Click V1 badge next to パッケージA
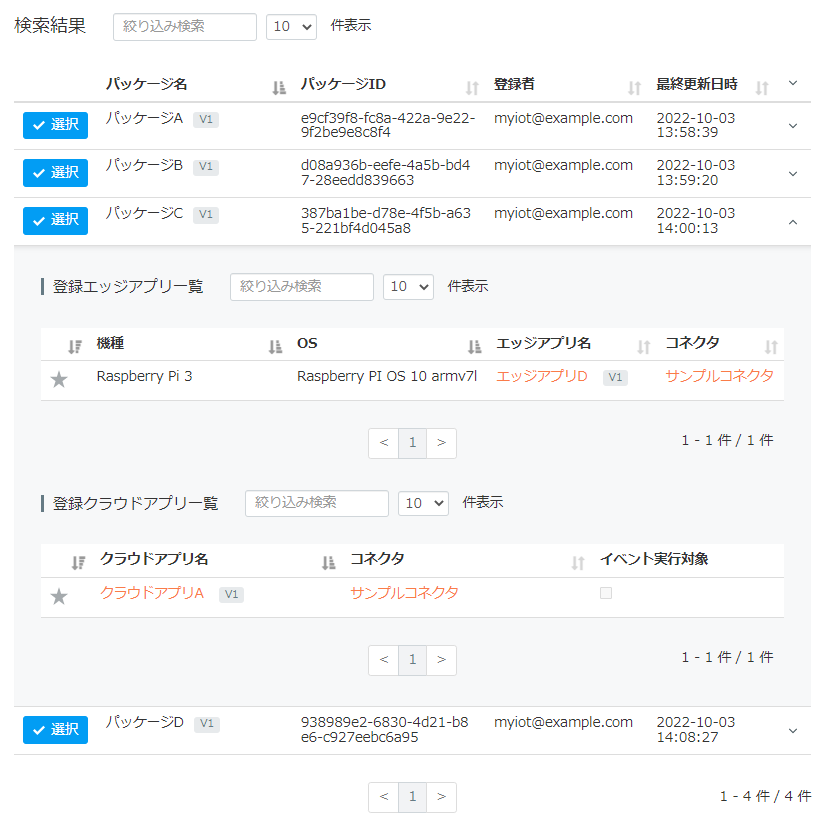826x826 pixels. 206,120
